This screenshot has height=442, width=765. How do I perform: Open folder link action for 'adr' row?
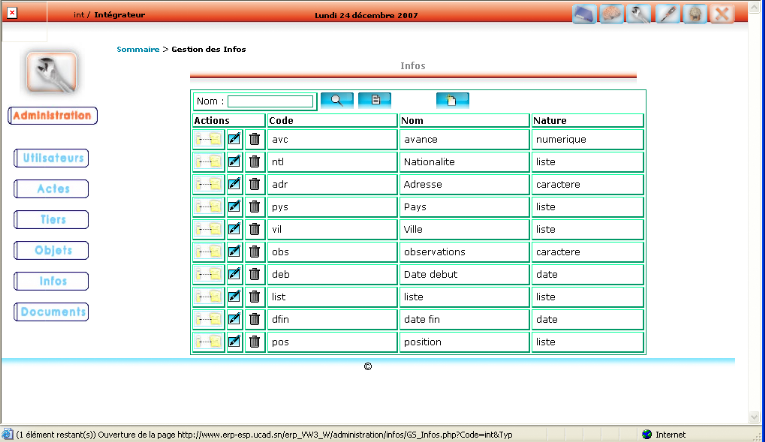tap(208, 184)
